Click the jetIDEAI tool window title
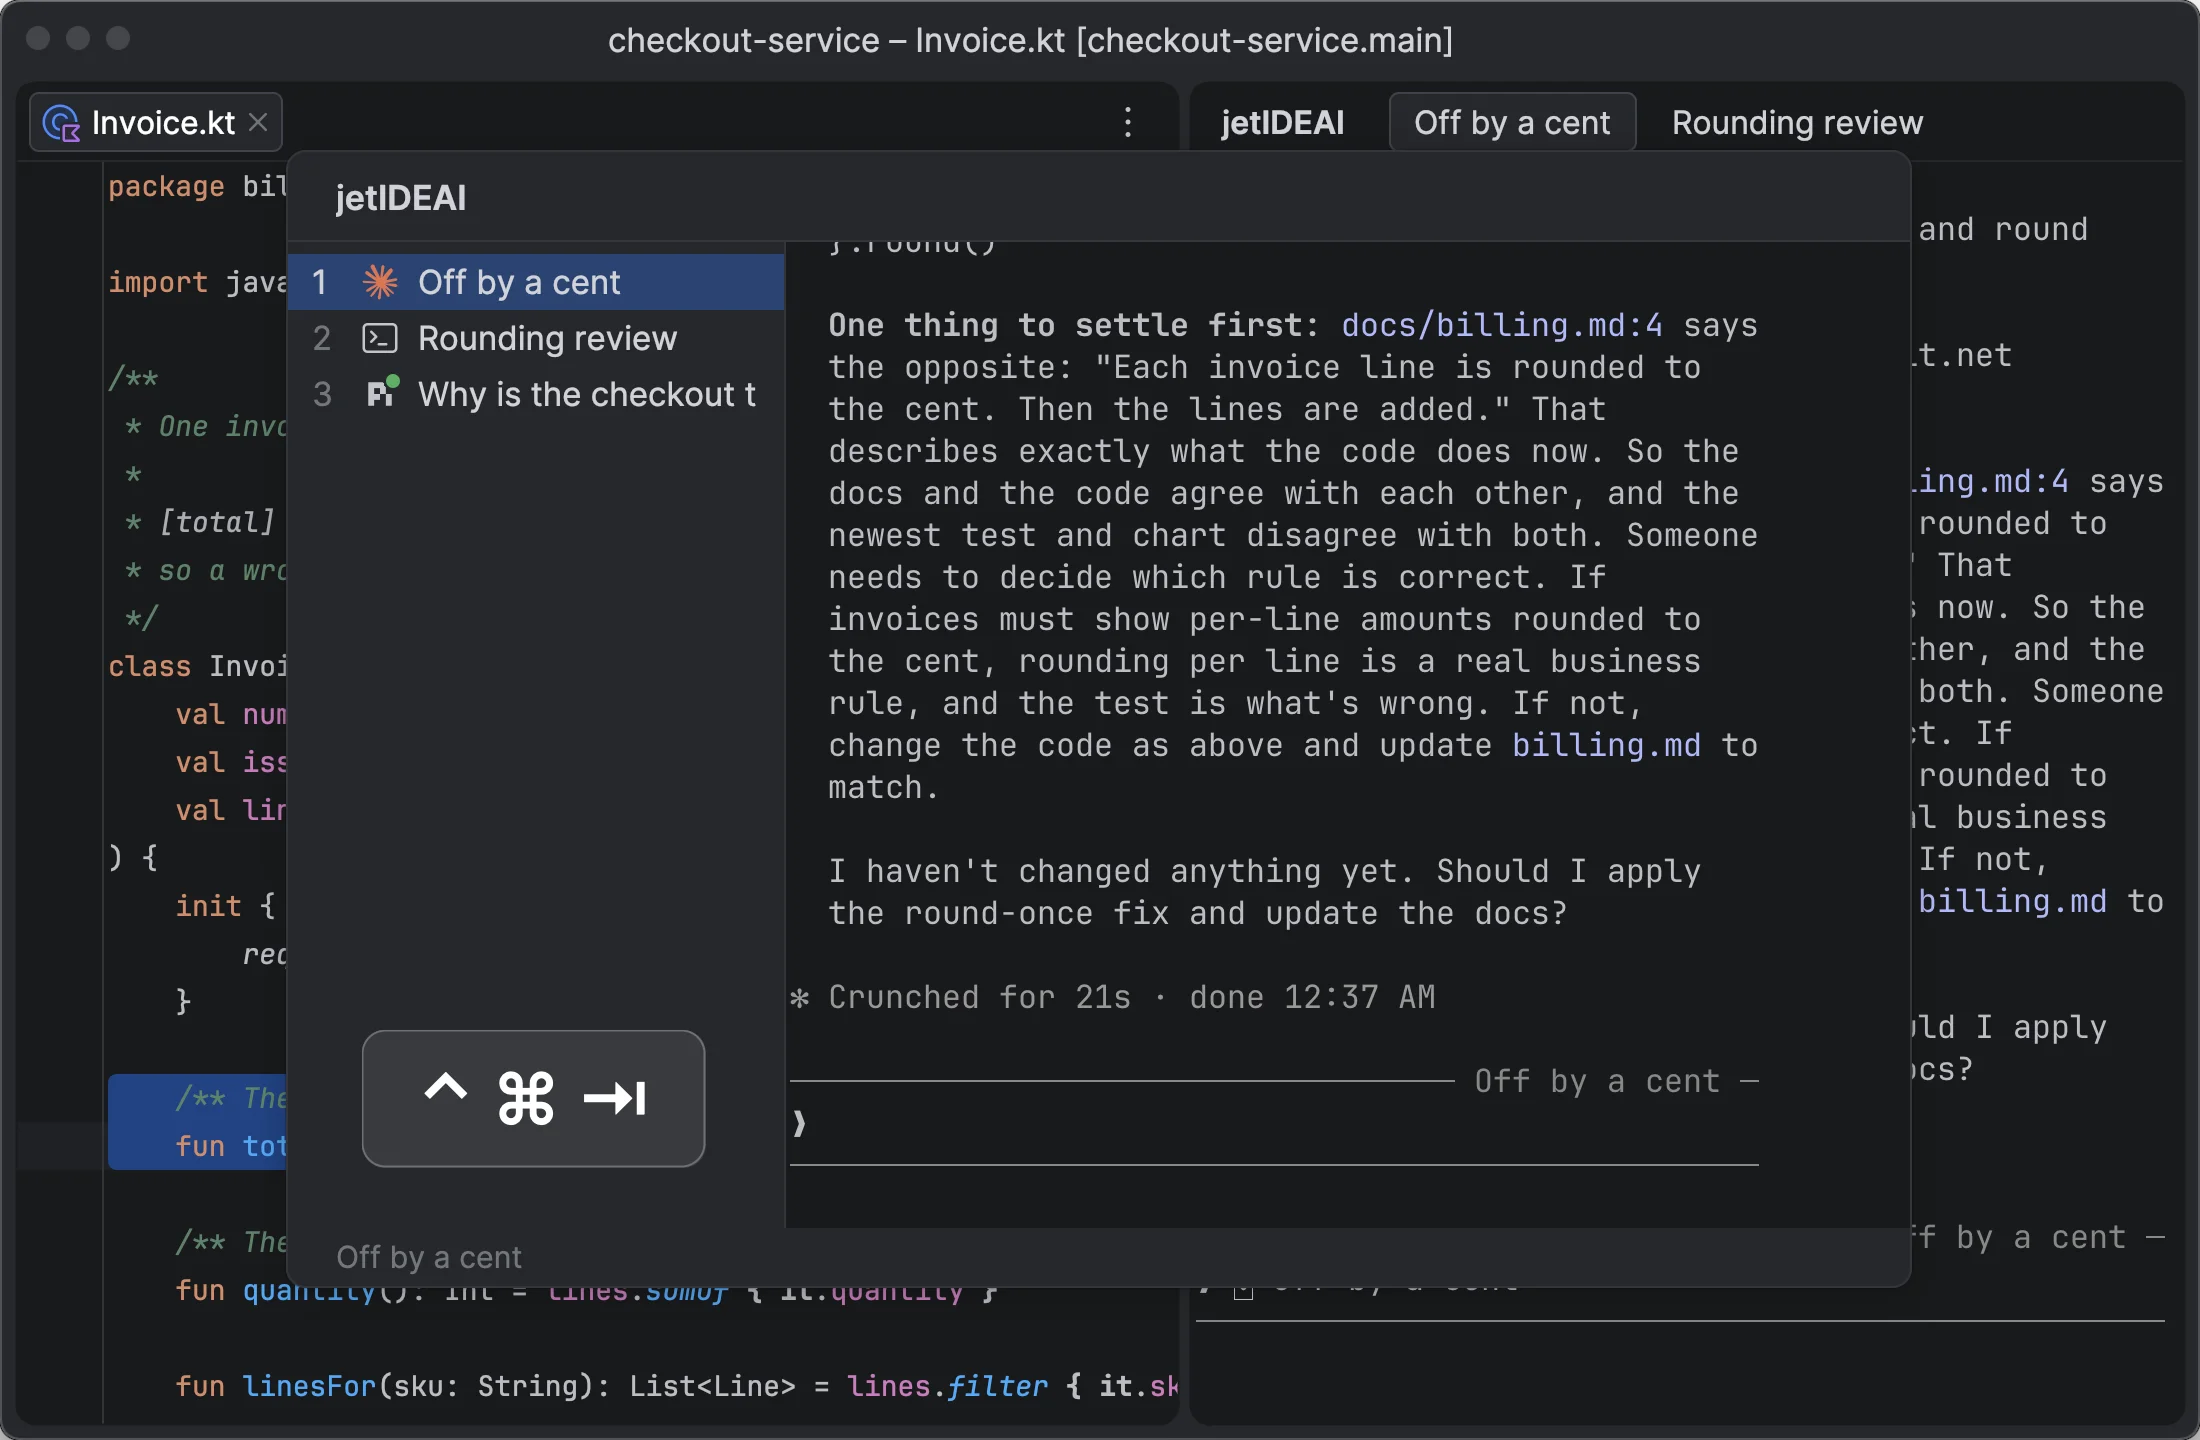The image size is (2200, 1440). tap(1282, 122)
